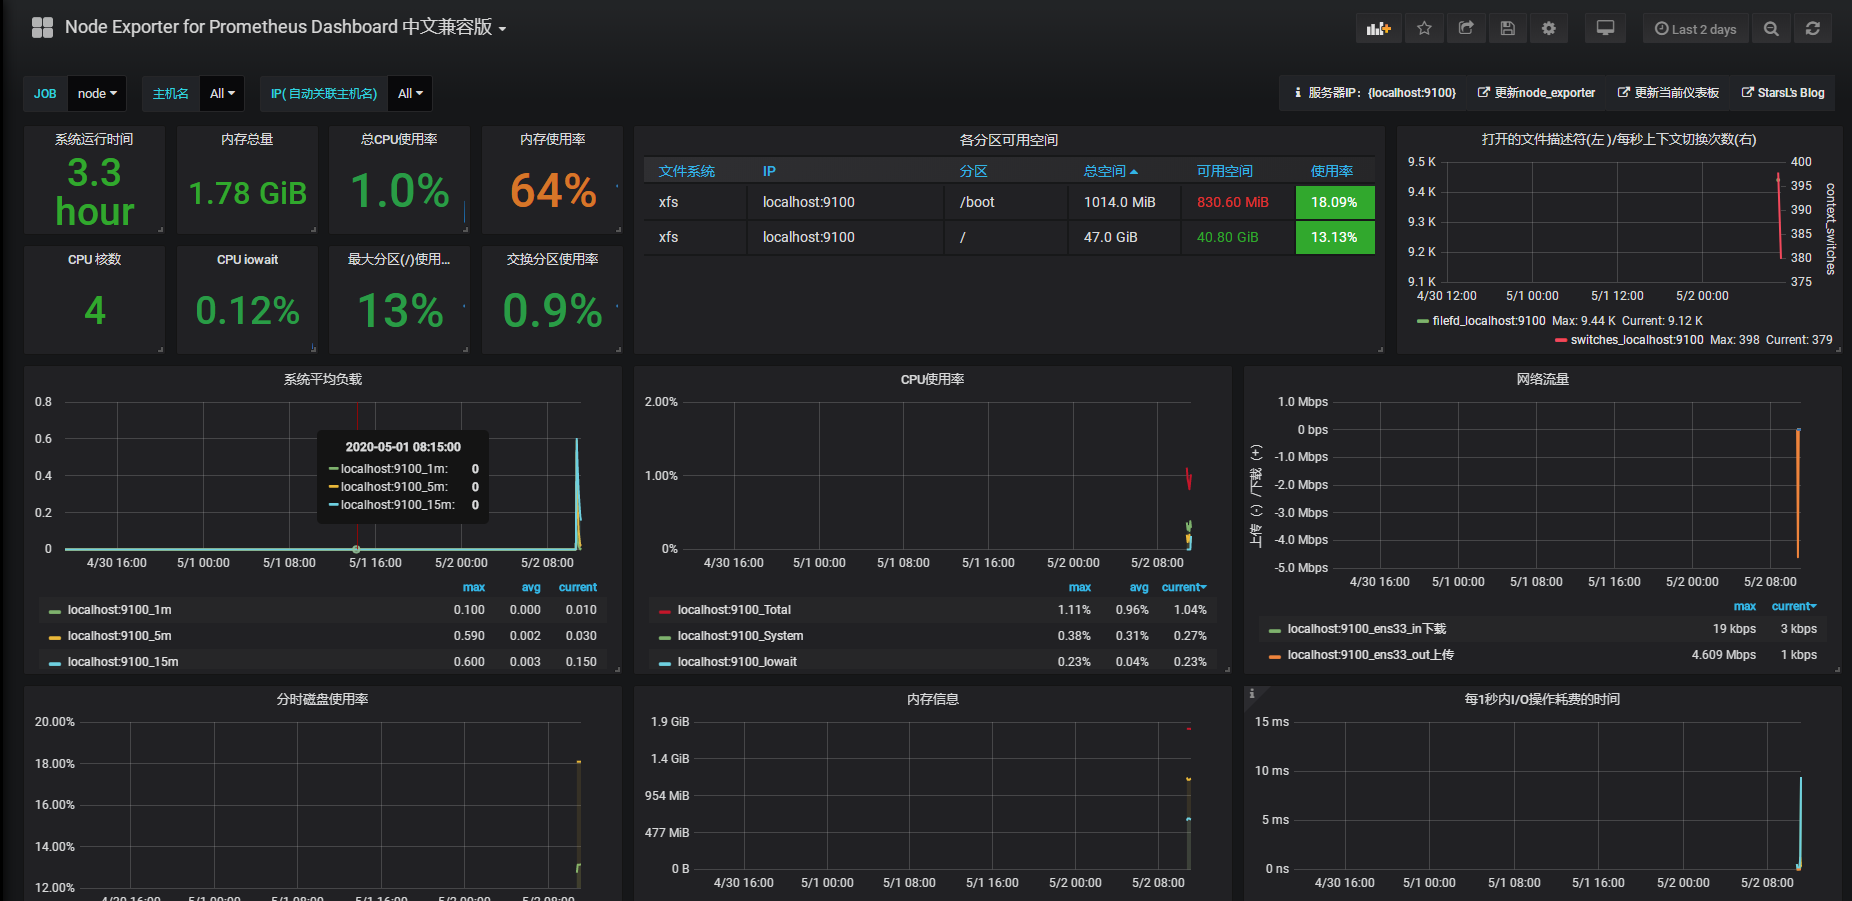
Task: Toggle the localhost:9100_Total CPU series
Action: [x=734, y=610]
